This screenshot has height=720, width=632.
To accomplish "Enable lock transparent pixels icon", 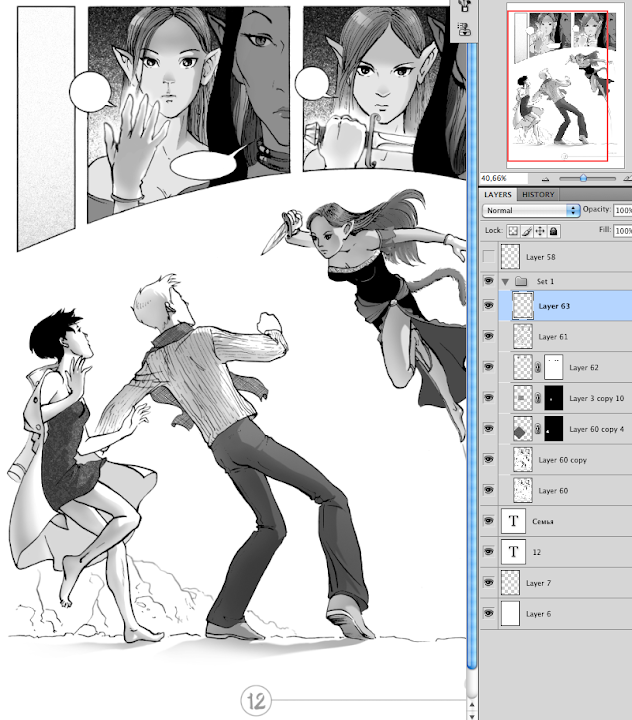I will pos(513,231).
